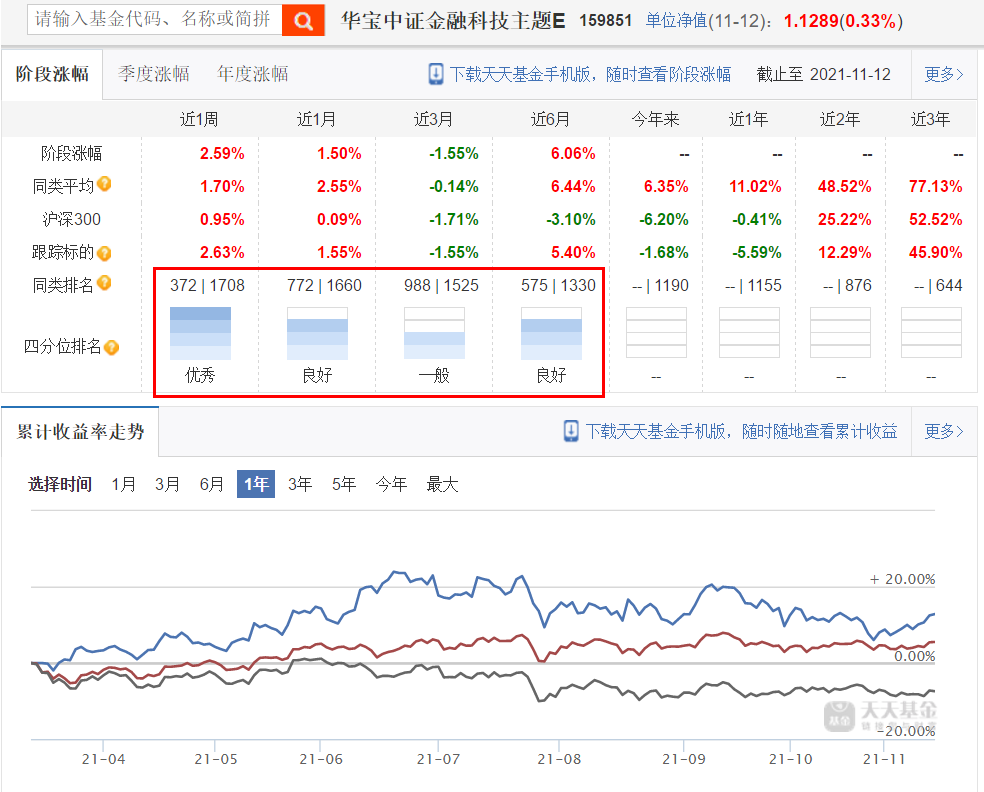Click the 近6月 column header
This screenshot has width=984, height=792.
550,119
